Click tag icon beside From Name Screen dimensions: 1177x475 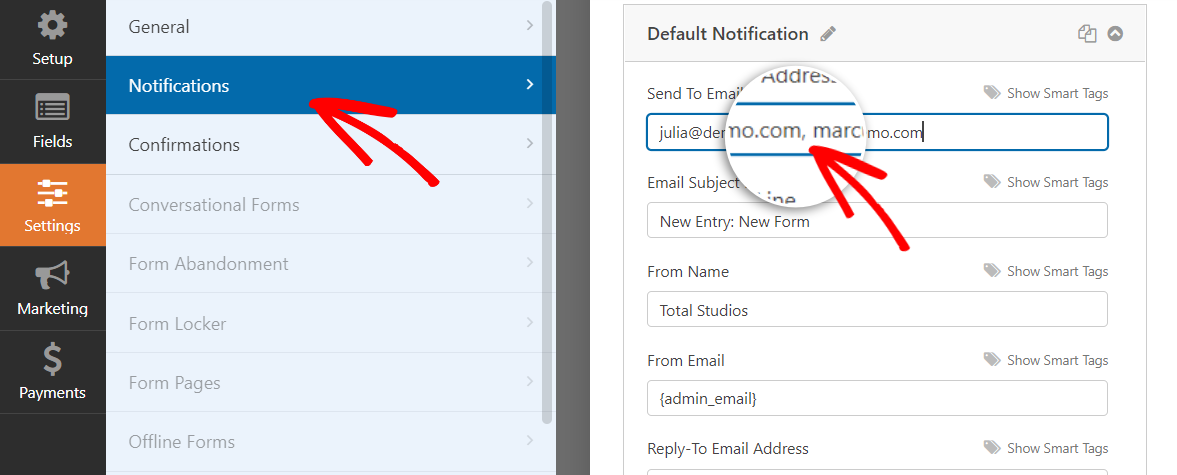[x=992, y=271]
